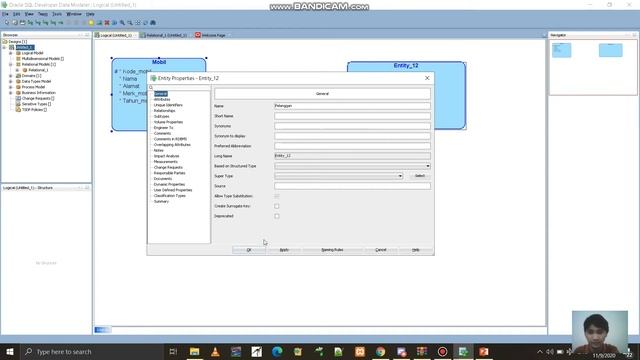Enable Create Surrogate Key checkbox
The height and width of the screenshot is (360, 640).
[x=277, y=206]
